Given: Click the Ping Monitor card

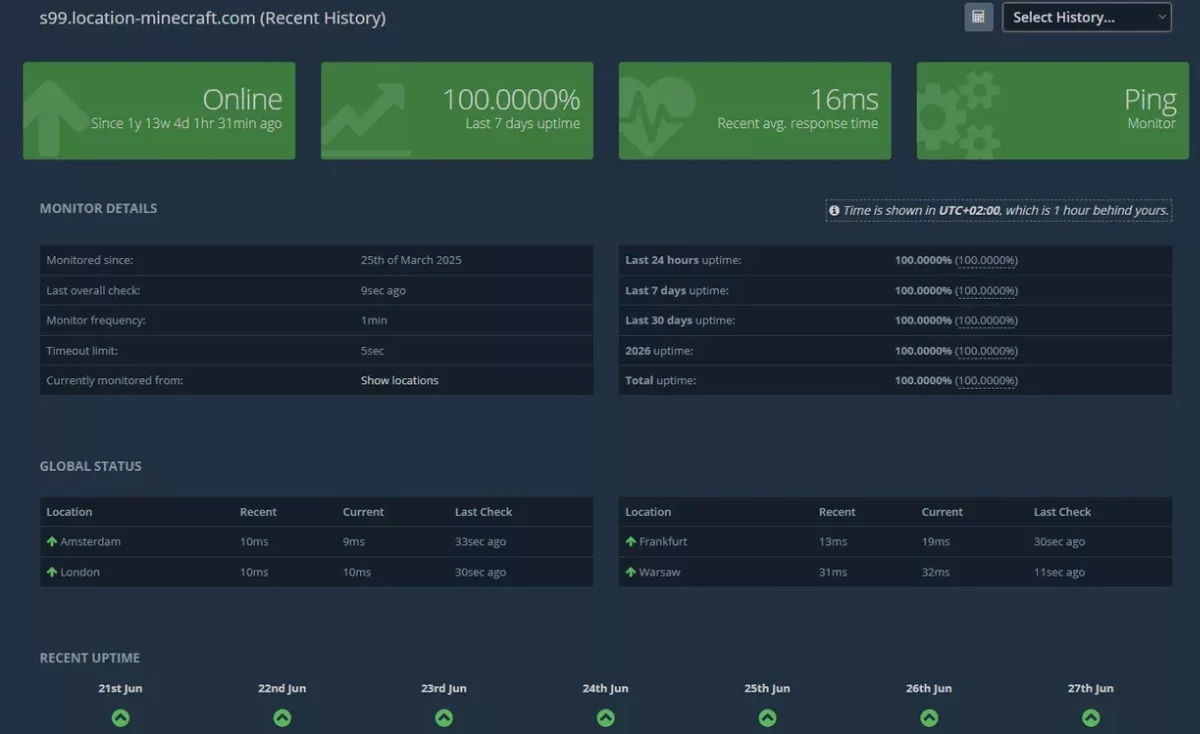Looking at the screenshot, I should (1053, 111).
